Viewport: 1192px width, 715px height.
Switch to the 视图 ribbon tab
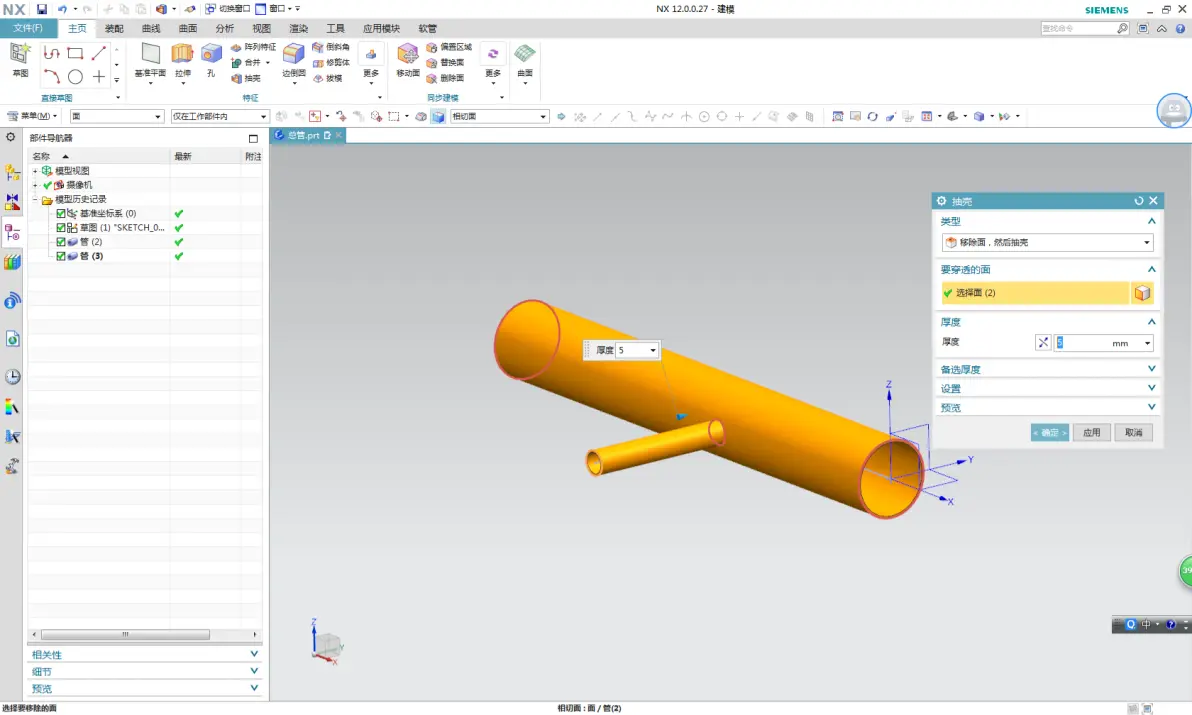[262, 28]
